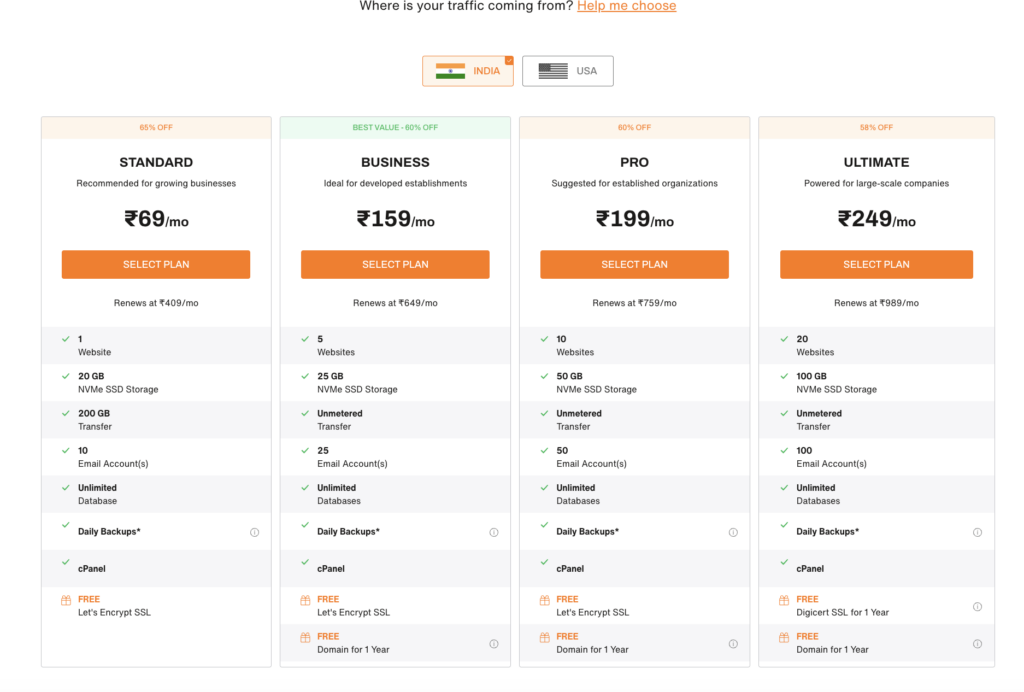Click the Help me choose link

[626, 7]
